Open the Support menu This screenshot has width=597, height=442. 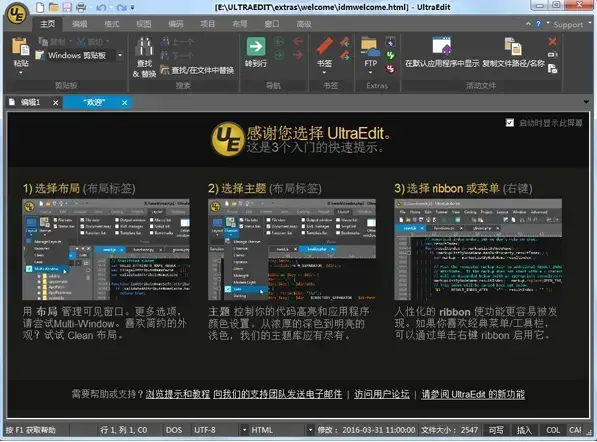point(568,25)
